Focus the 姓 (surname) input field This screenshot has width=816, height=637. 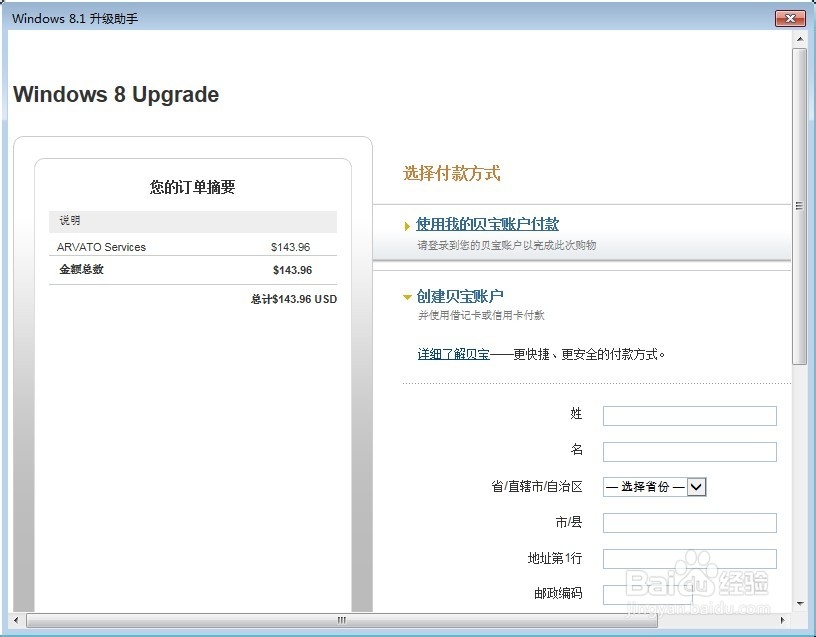pyautogui.click(x=690, y=416)
